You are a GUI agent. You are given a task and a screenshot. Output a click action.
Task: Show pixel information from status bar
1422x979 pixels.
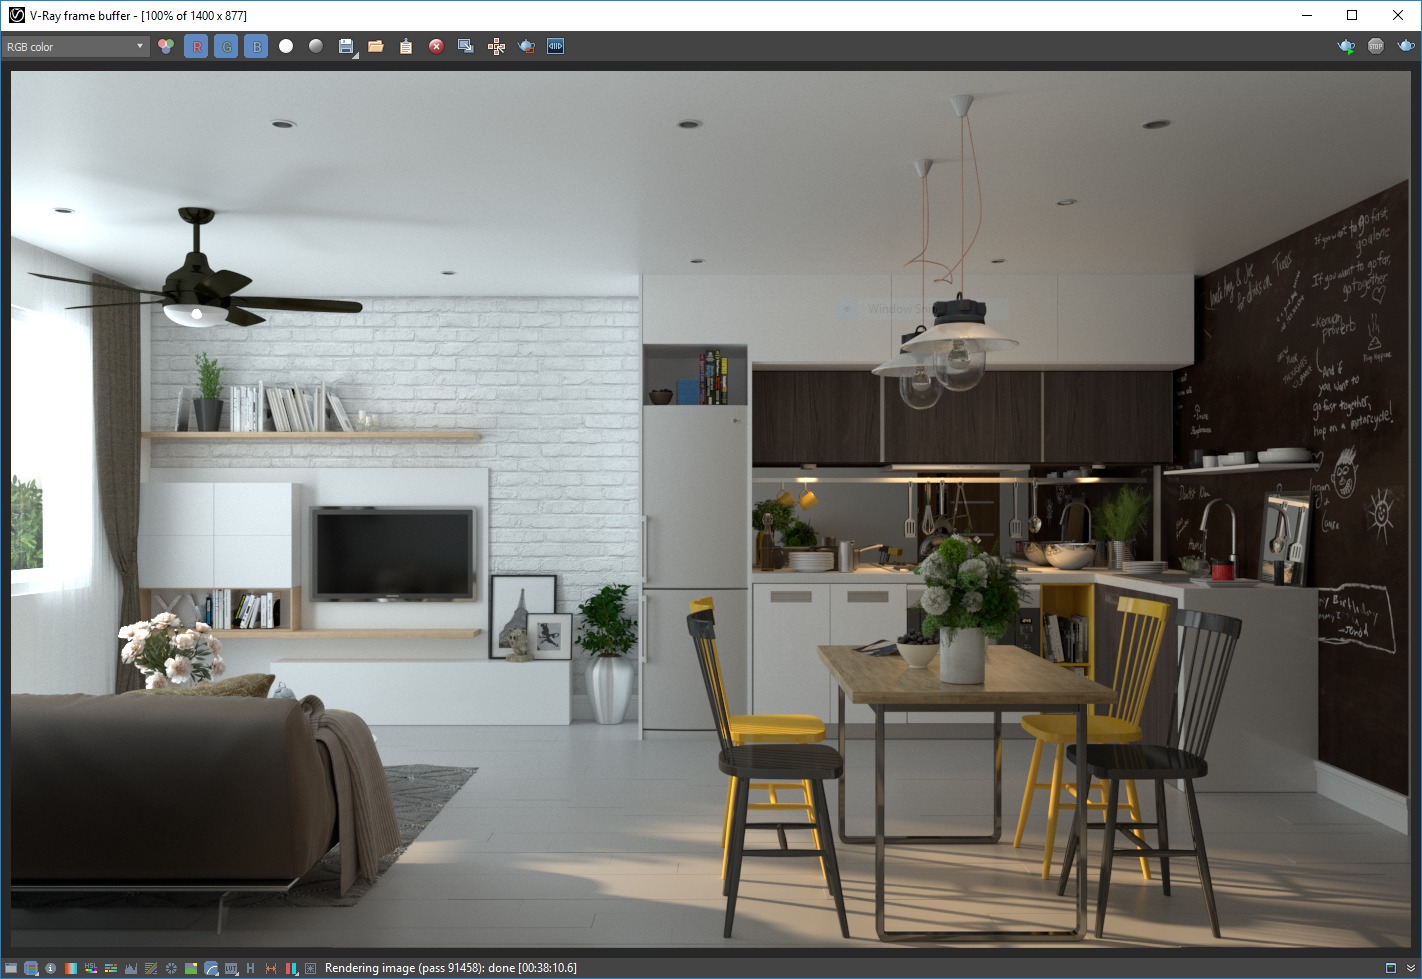pyautogui.click(x=50, y=968)
